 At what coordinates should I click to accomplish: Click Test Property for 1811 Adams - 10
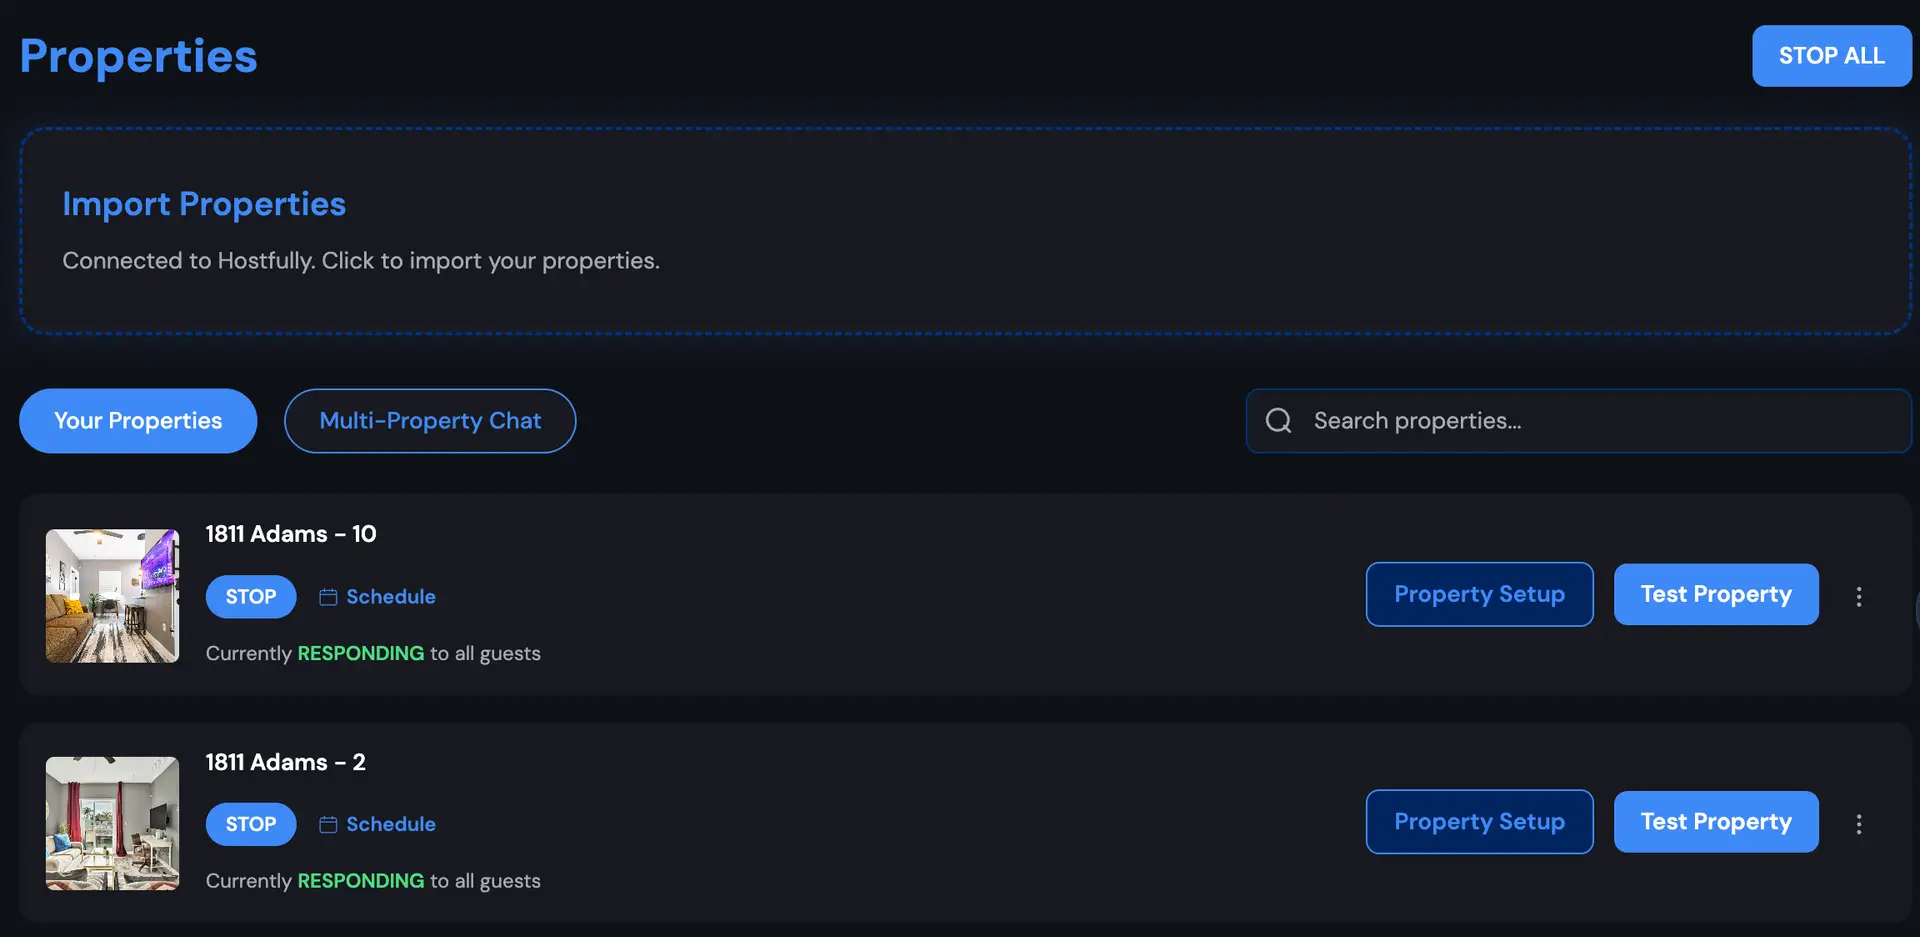pyautogui.click(x=1715, y=594)
